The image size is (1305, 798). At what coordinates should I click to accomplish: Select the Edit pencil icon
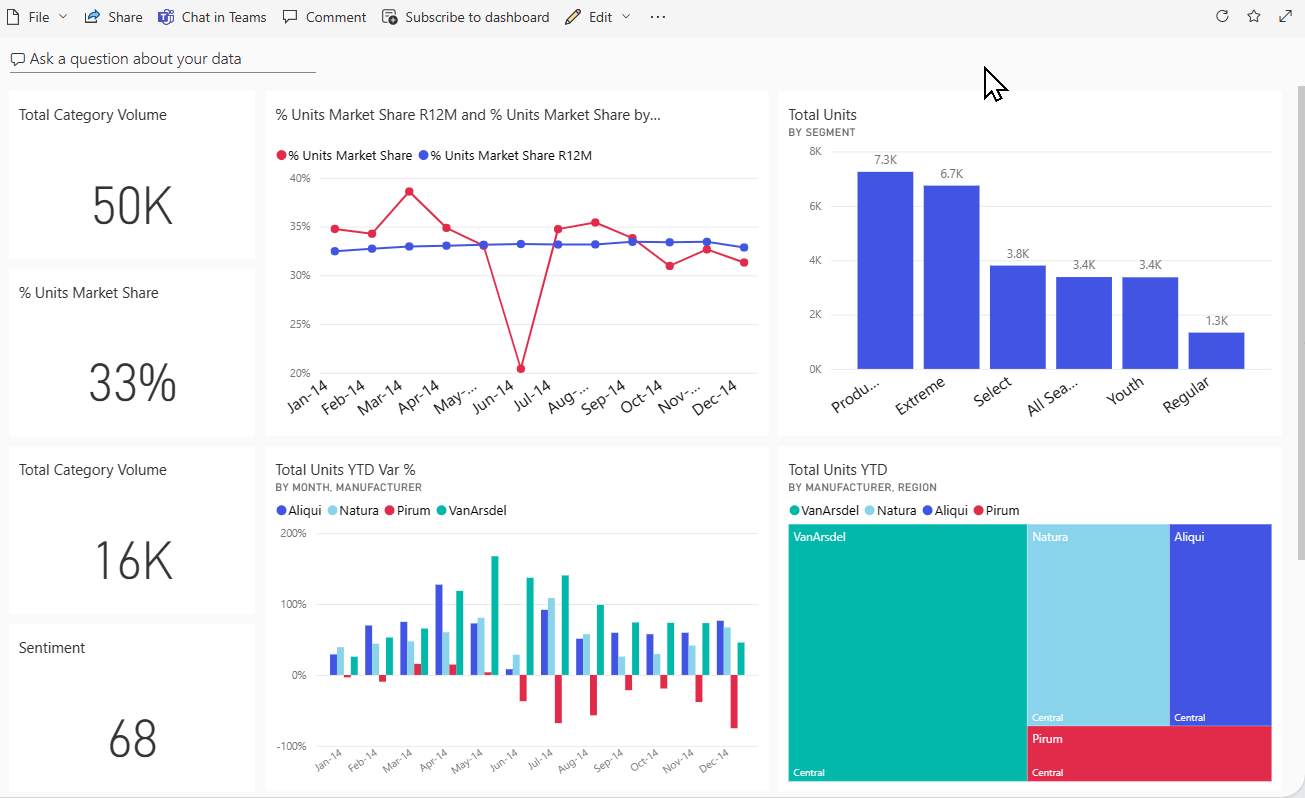tap(572, 16)
